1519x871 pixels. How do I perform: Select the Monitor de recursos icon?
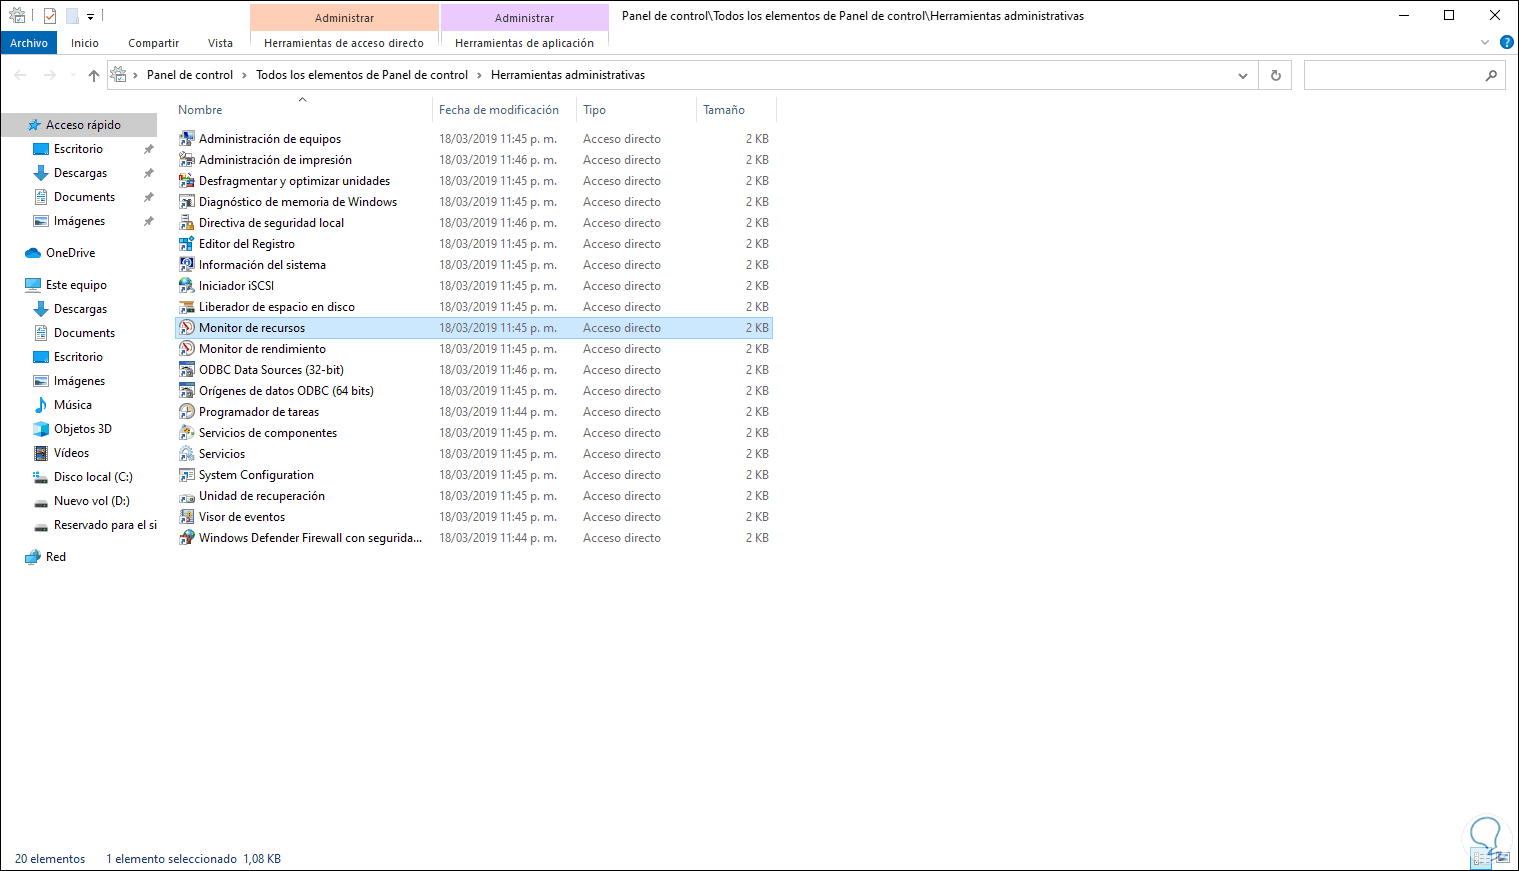(187, 328)
